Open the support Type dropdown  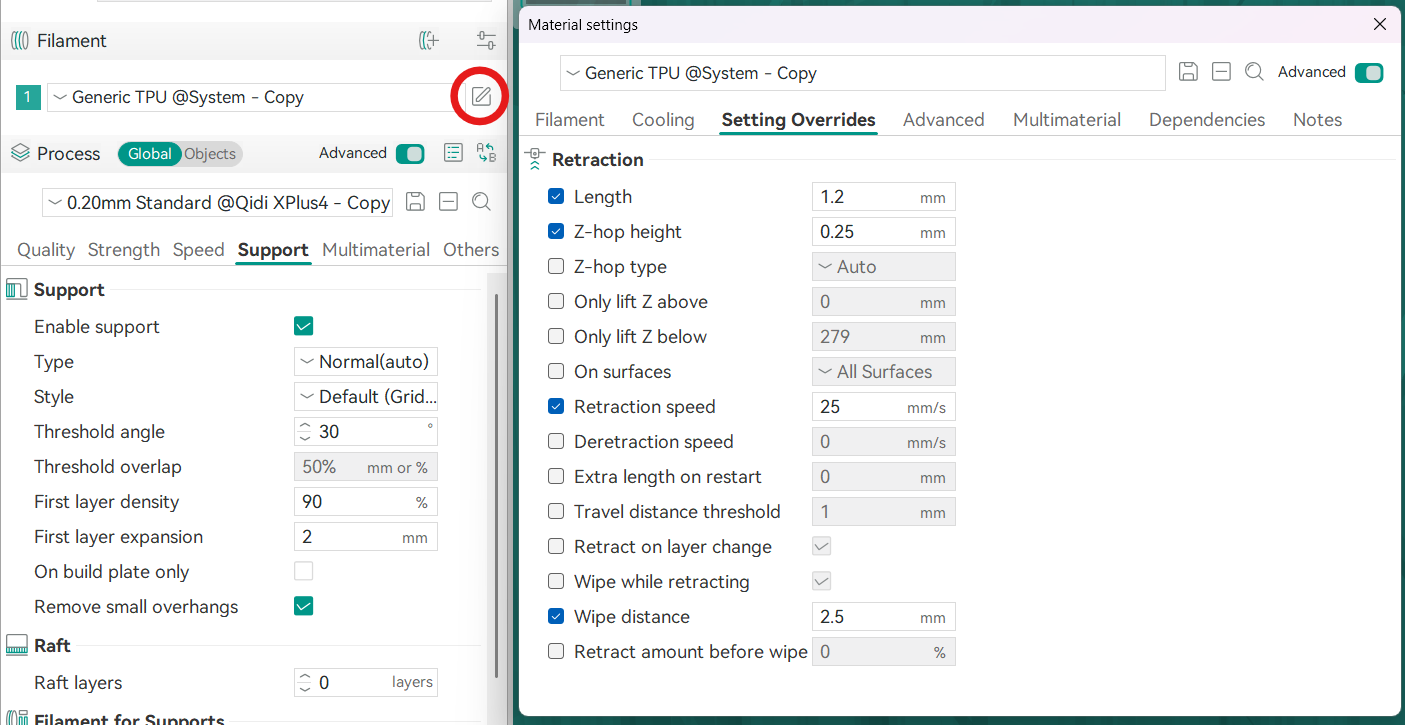[x=366, y=362]
